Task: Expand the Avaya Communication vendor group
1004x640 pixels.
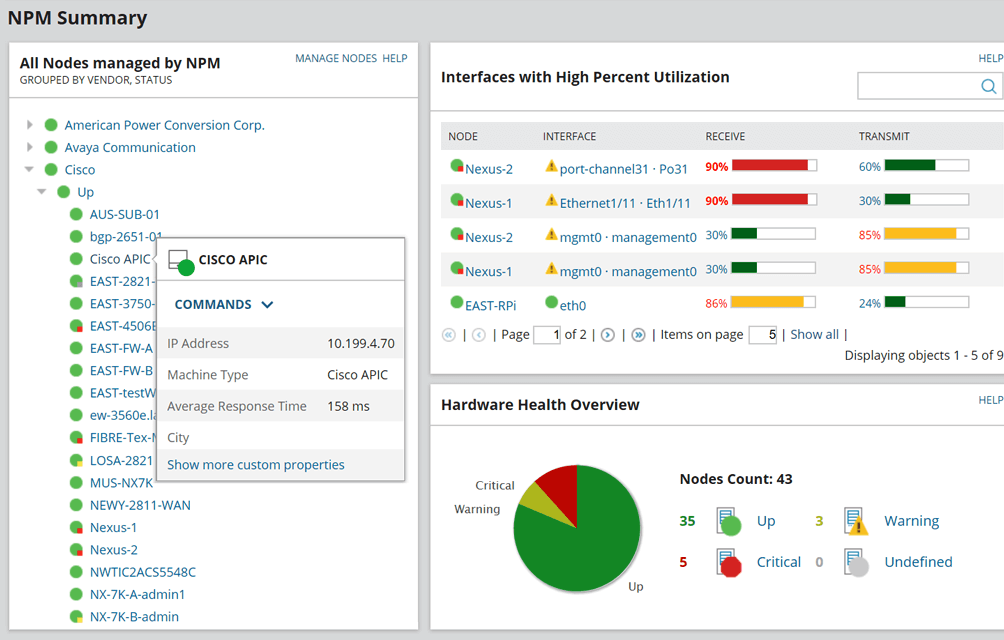Action: 30,147
